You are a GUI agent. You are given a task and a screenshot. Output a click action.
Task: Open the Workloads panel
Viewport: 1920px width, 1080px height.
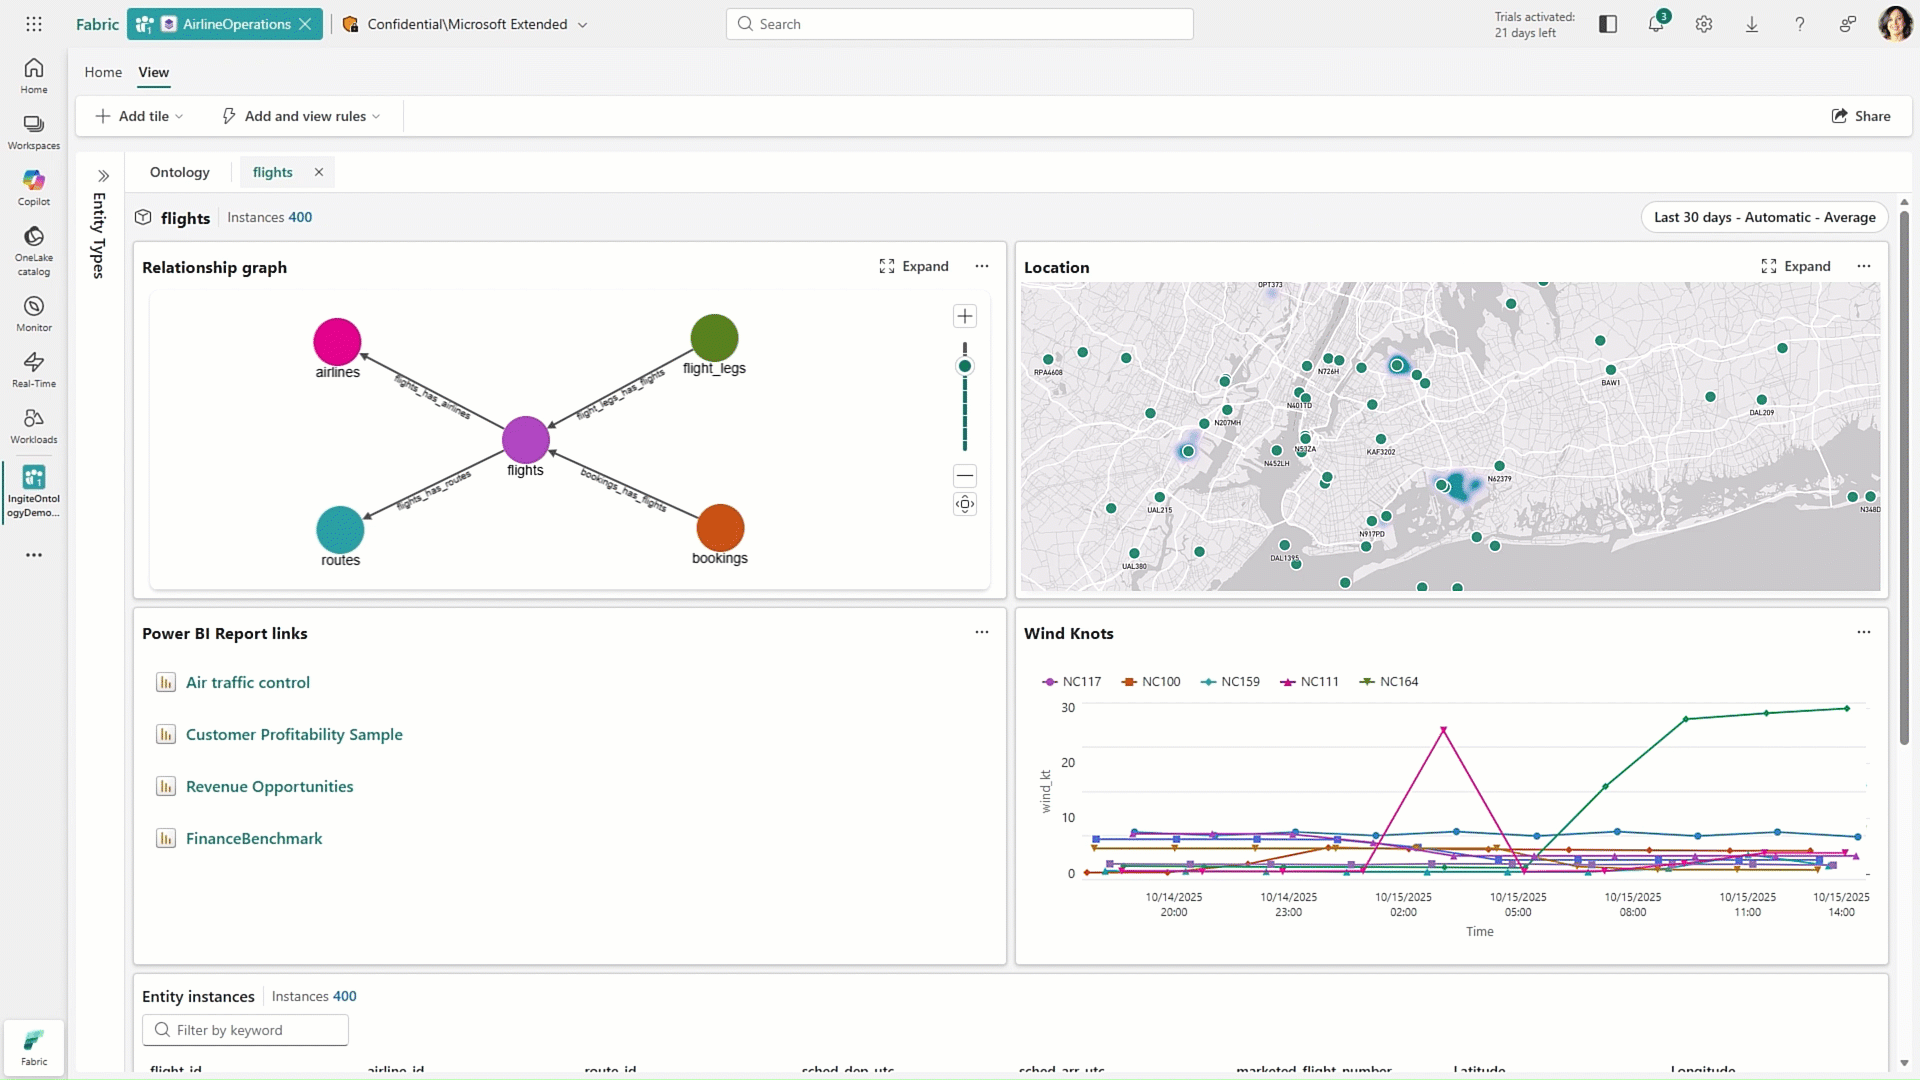[33, 425]
